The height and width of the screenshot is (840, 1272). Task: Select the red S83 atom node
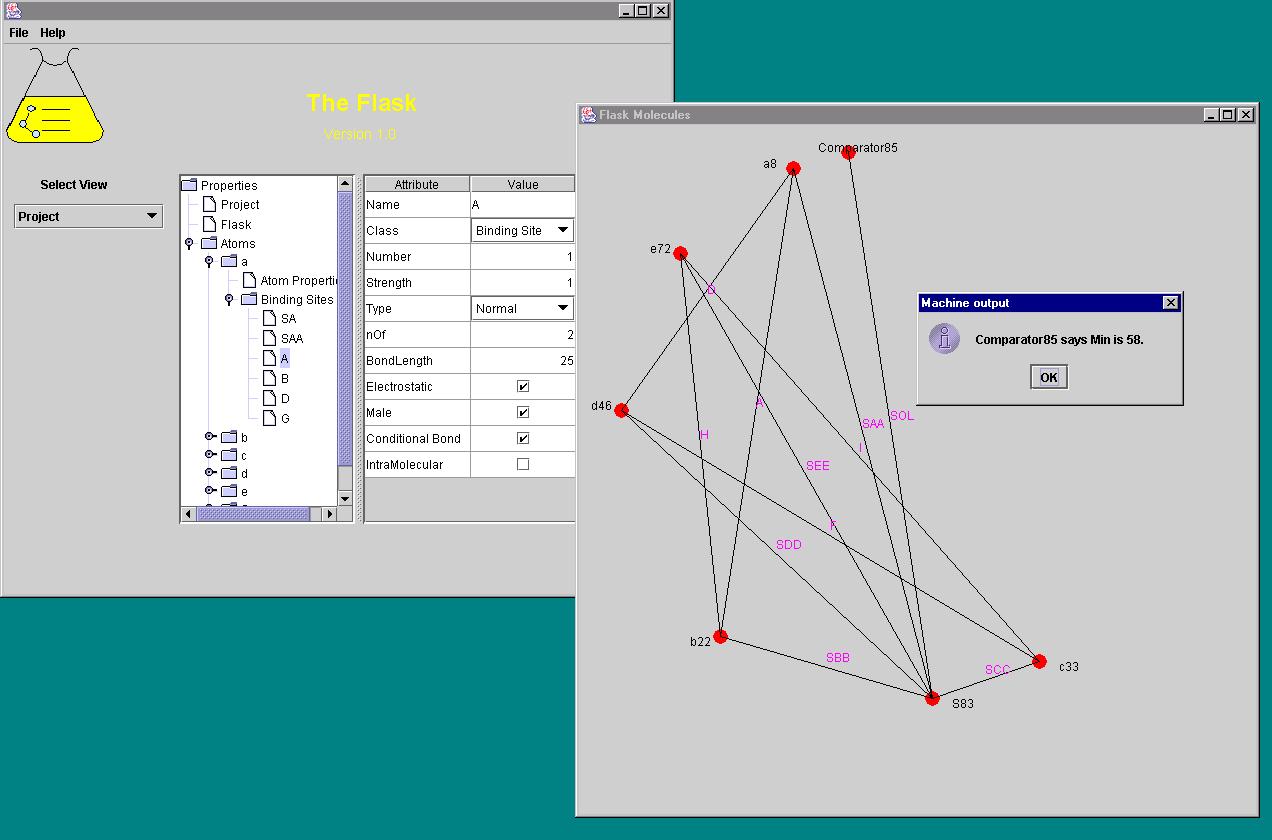932,699
